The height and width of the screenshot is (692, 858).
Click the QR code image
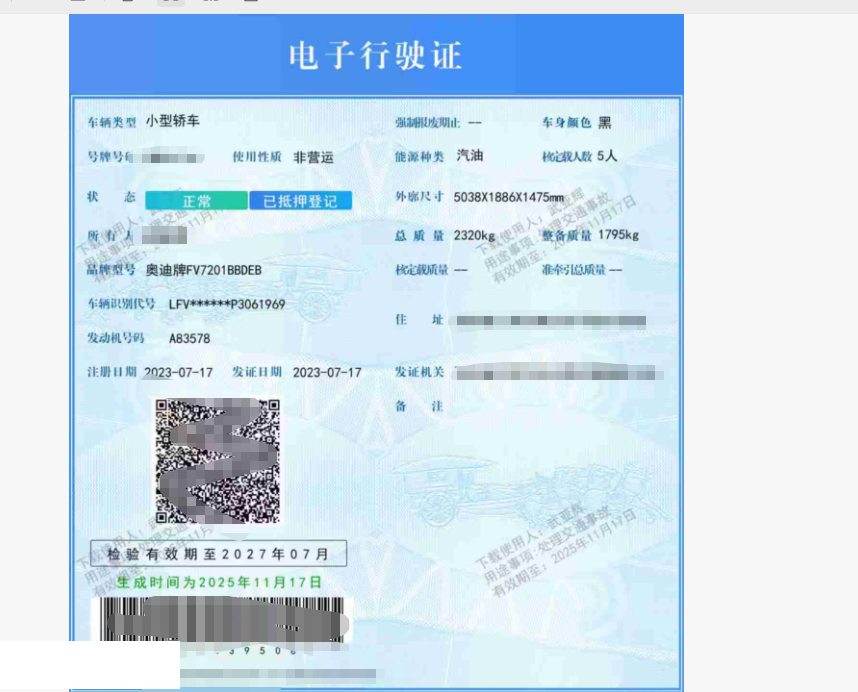coord(217,461)
